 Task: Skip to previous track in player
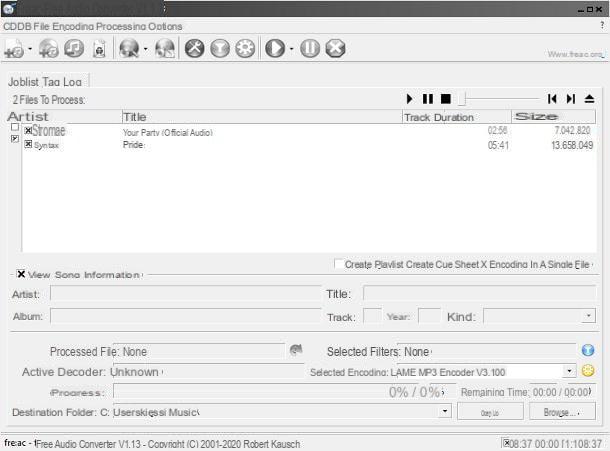click(x=552, y=99)
